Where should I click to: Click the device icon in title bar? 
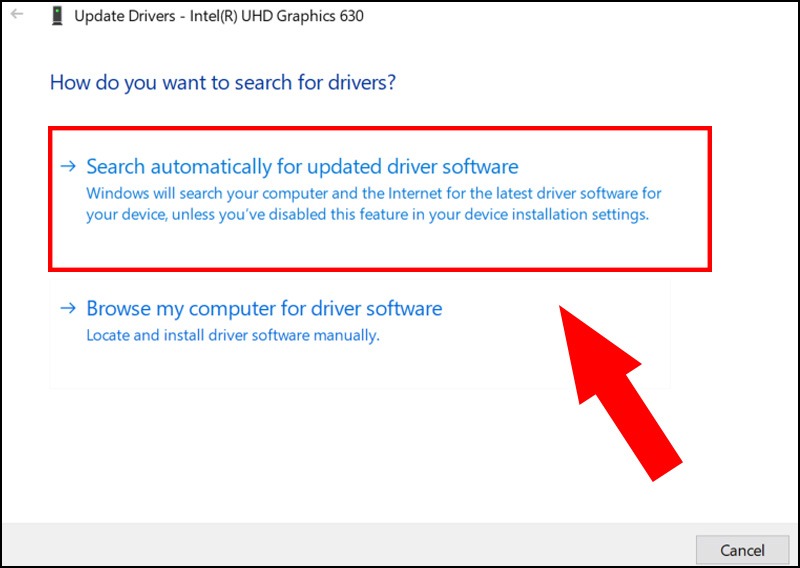click(x=57, y=16)
